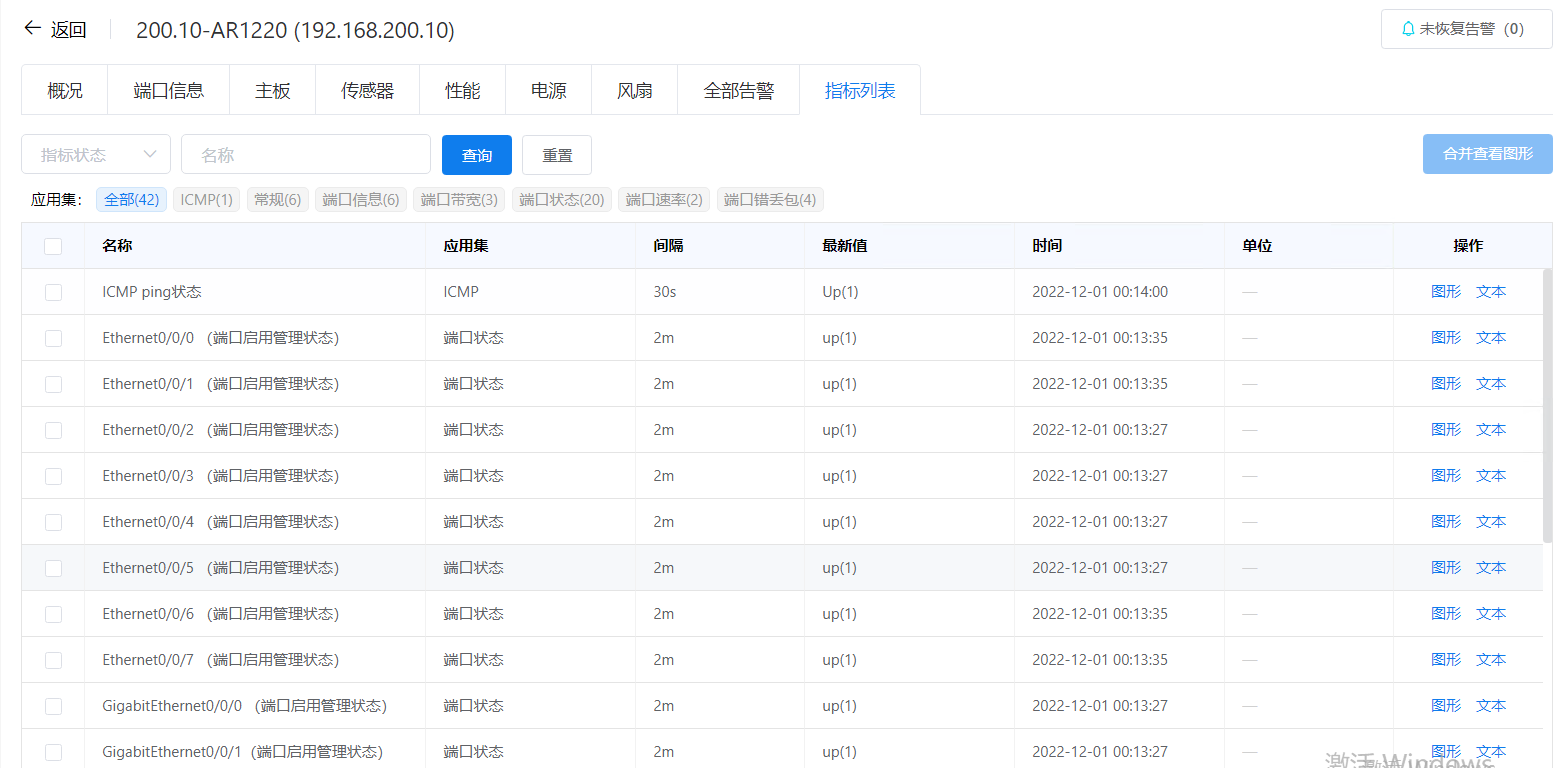Click the 名称 column header

tap(117, 246)
